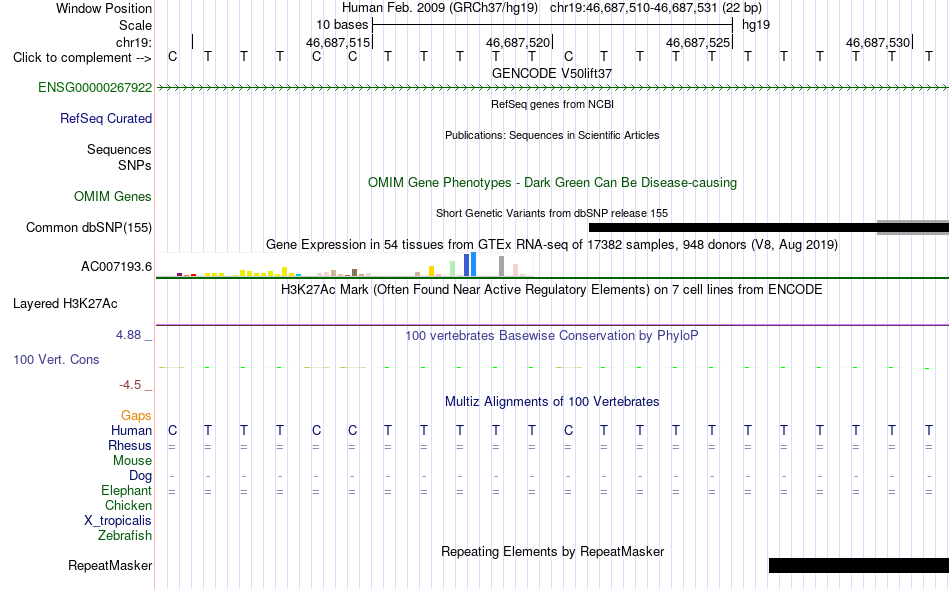Click the Scale label
This screenshot has width=950, height=589.
click(136, 25)
